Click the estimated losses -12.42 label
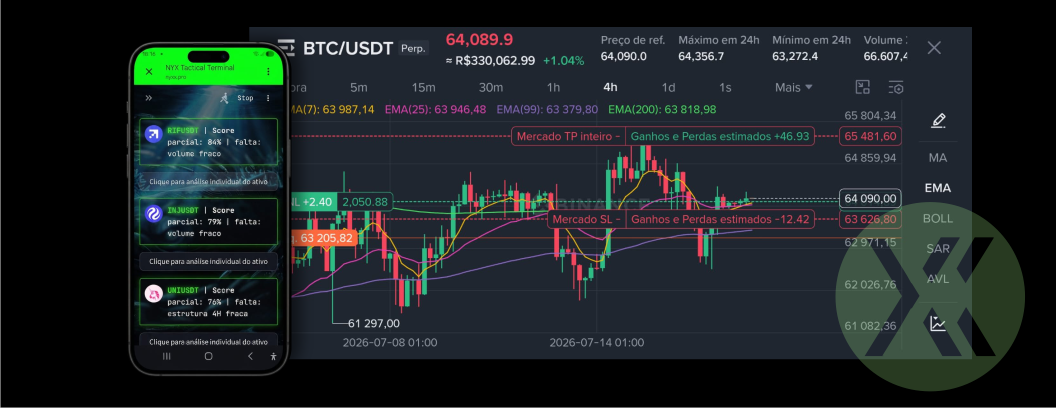 (719, 219)
